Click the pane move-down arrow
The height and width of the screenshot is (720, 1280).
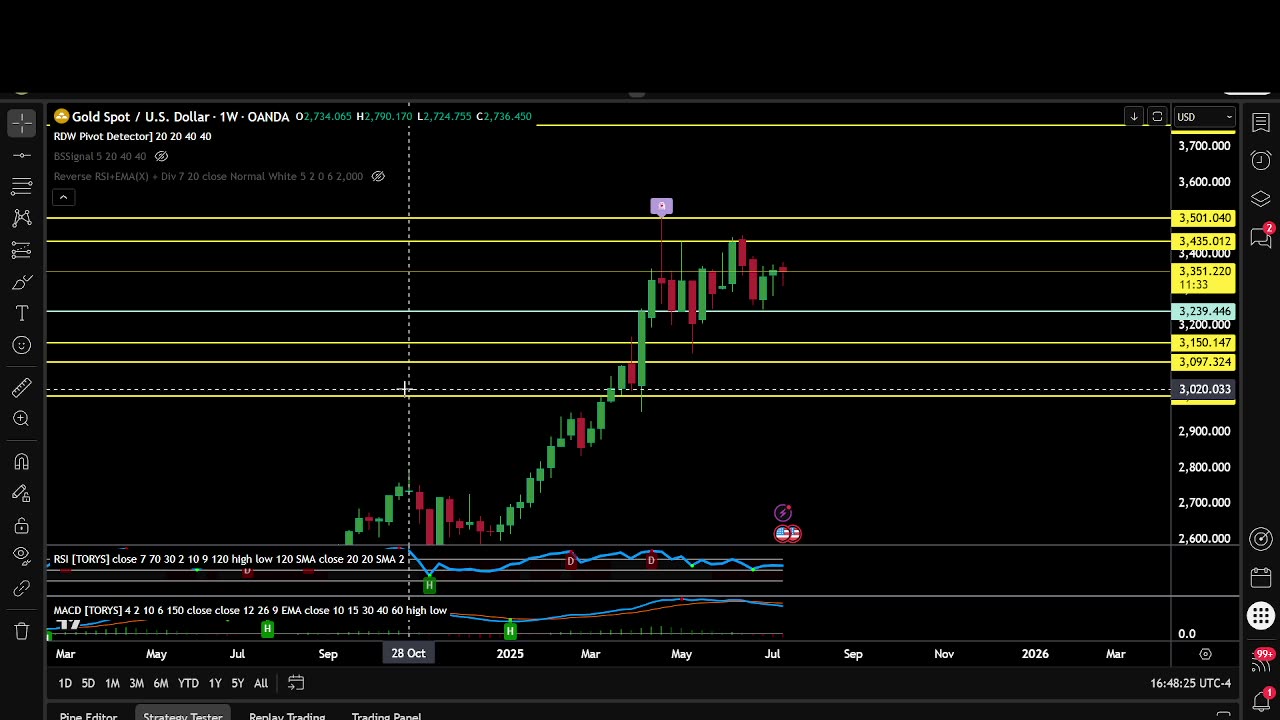1134,117
